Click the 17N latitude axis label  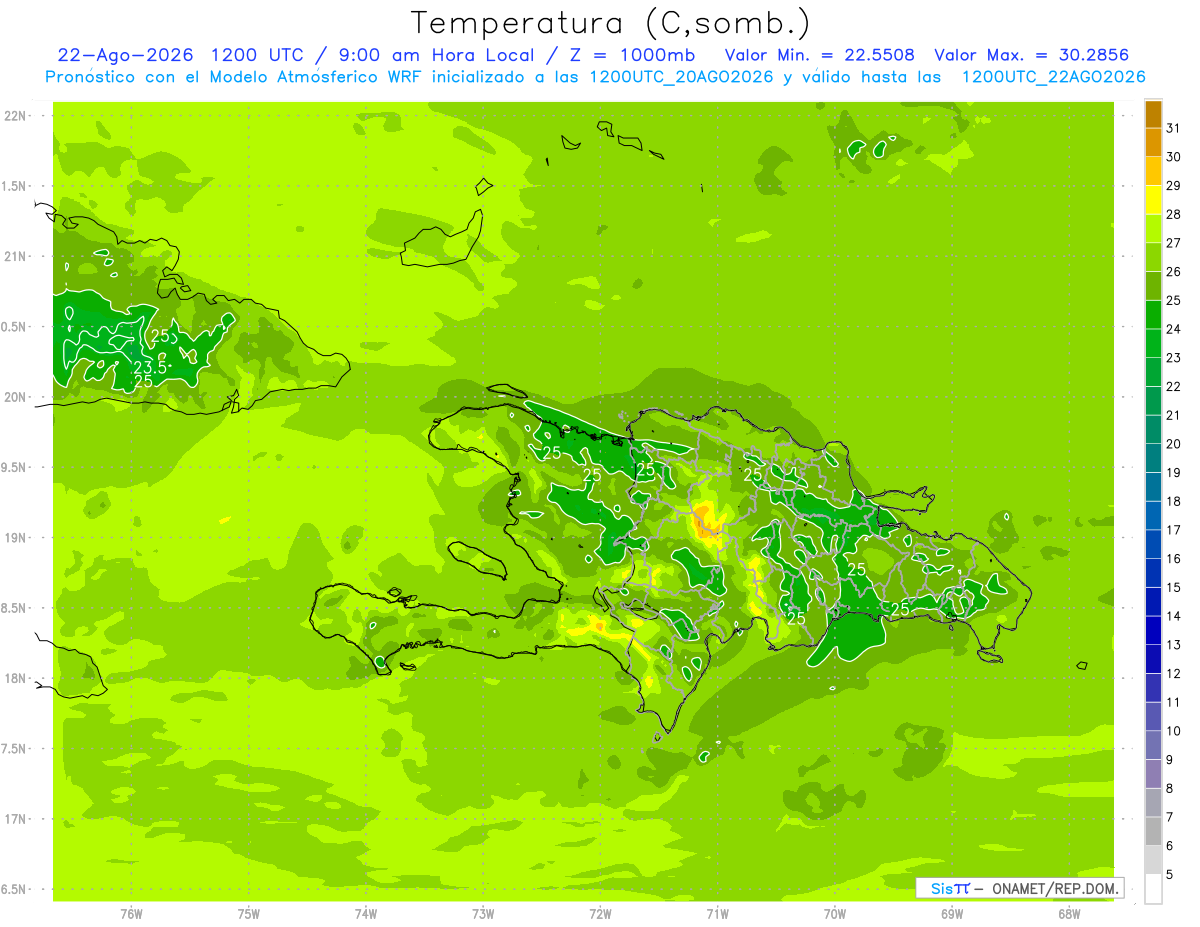(x=16, y=819)
